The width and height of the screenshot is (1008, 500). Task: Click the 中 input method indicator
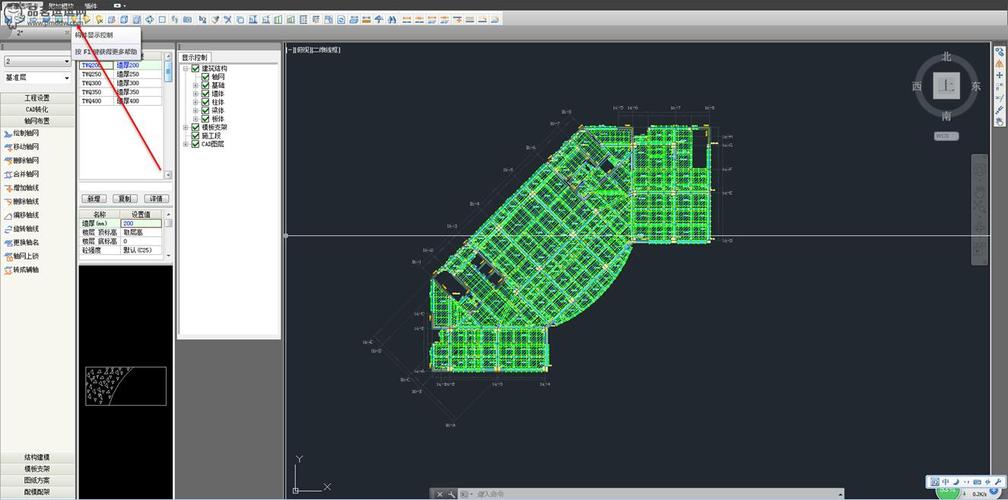tap(946, 482)
